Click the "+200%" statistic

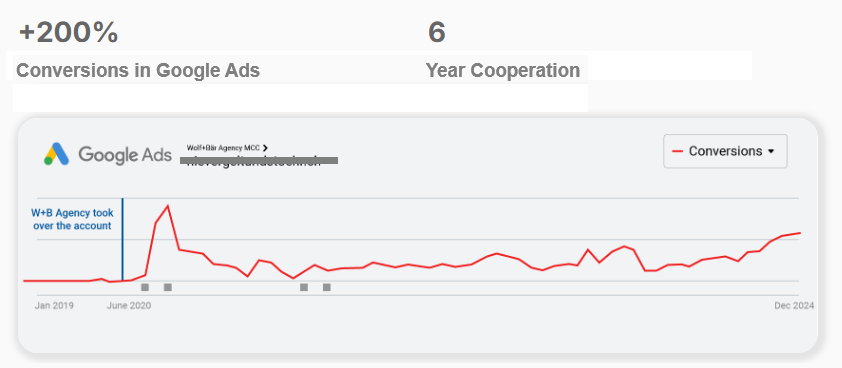coord(68,33)
